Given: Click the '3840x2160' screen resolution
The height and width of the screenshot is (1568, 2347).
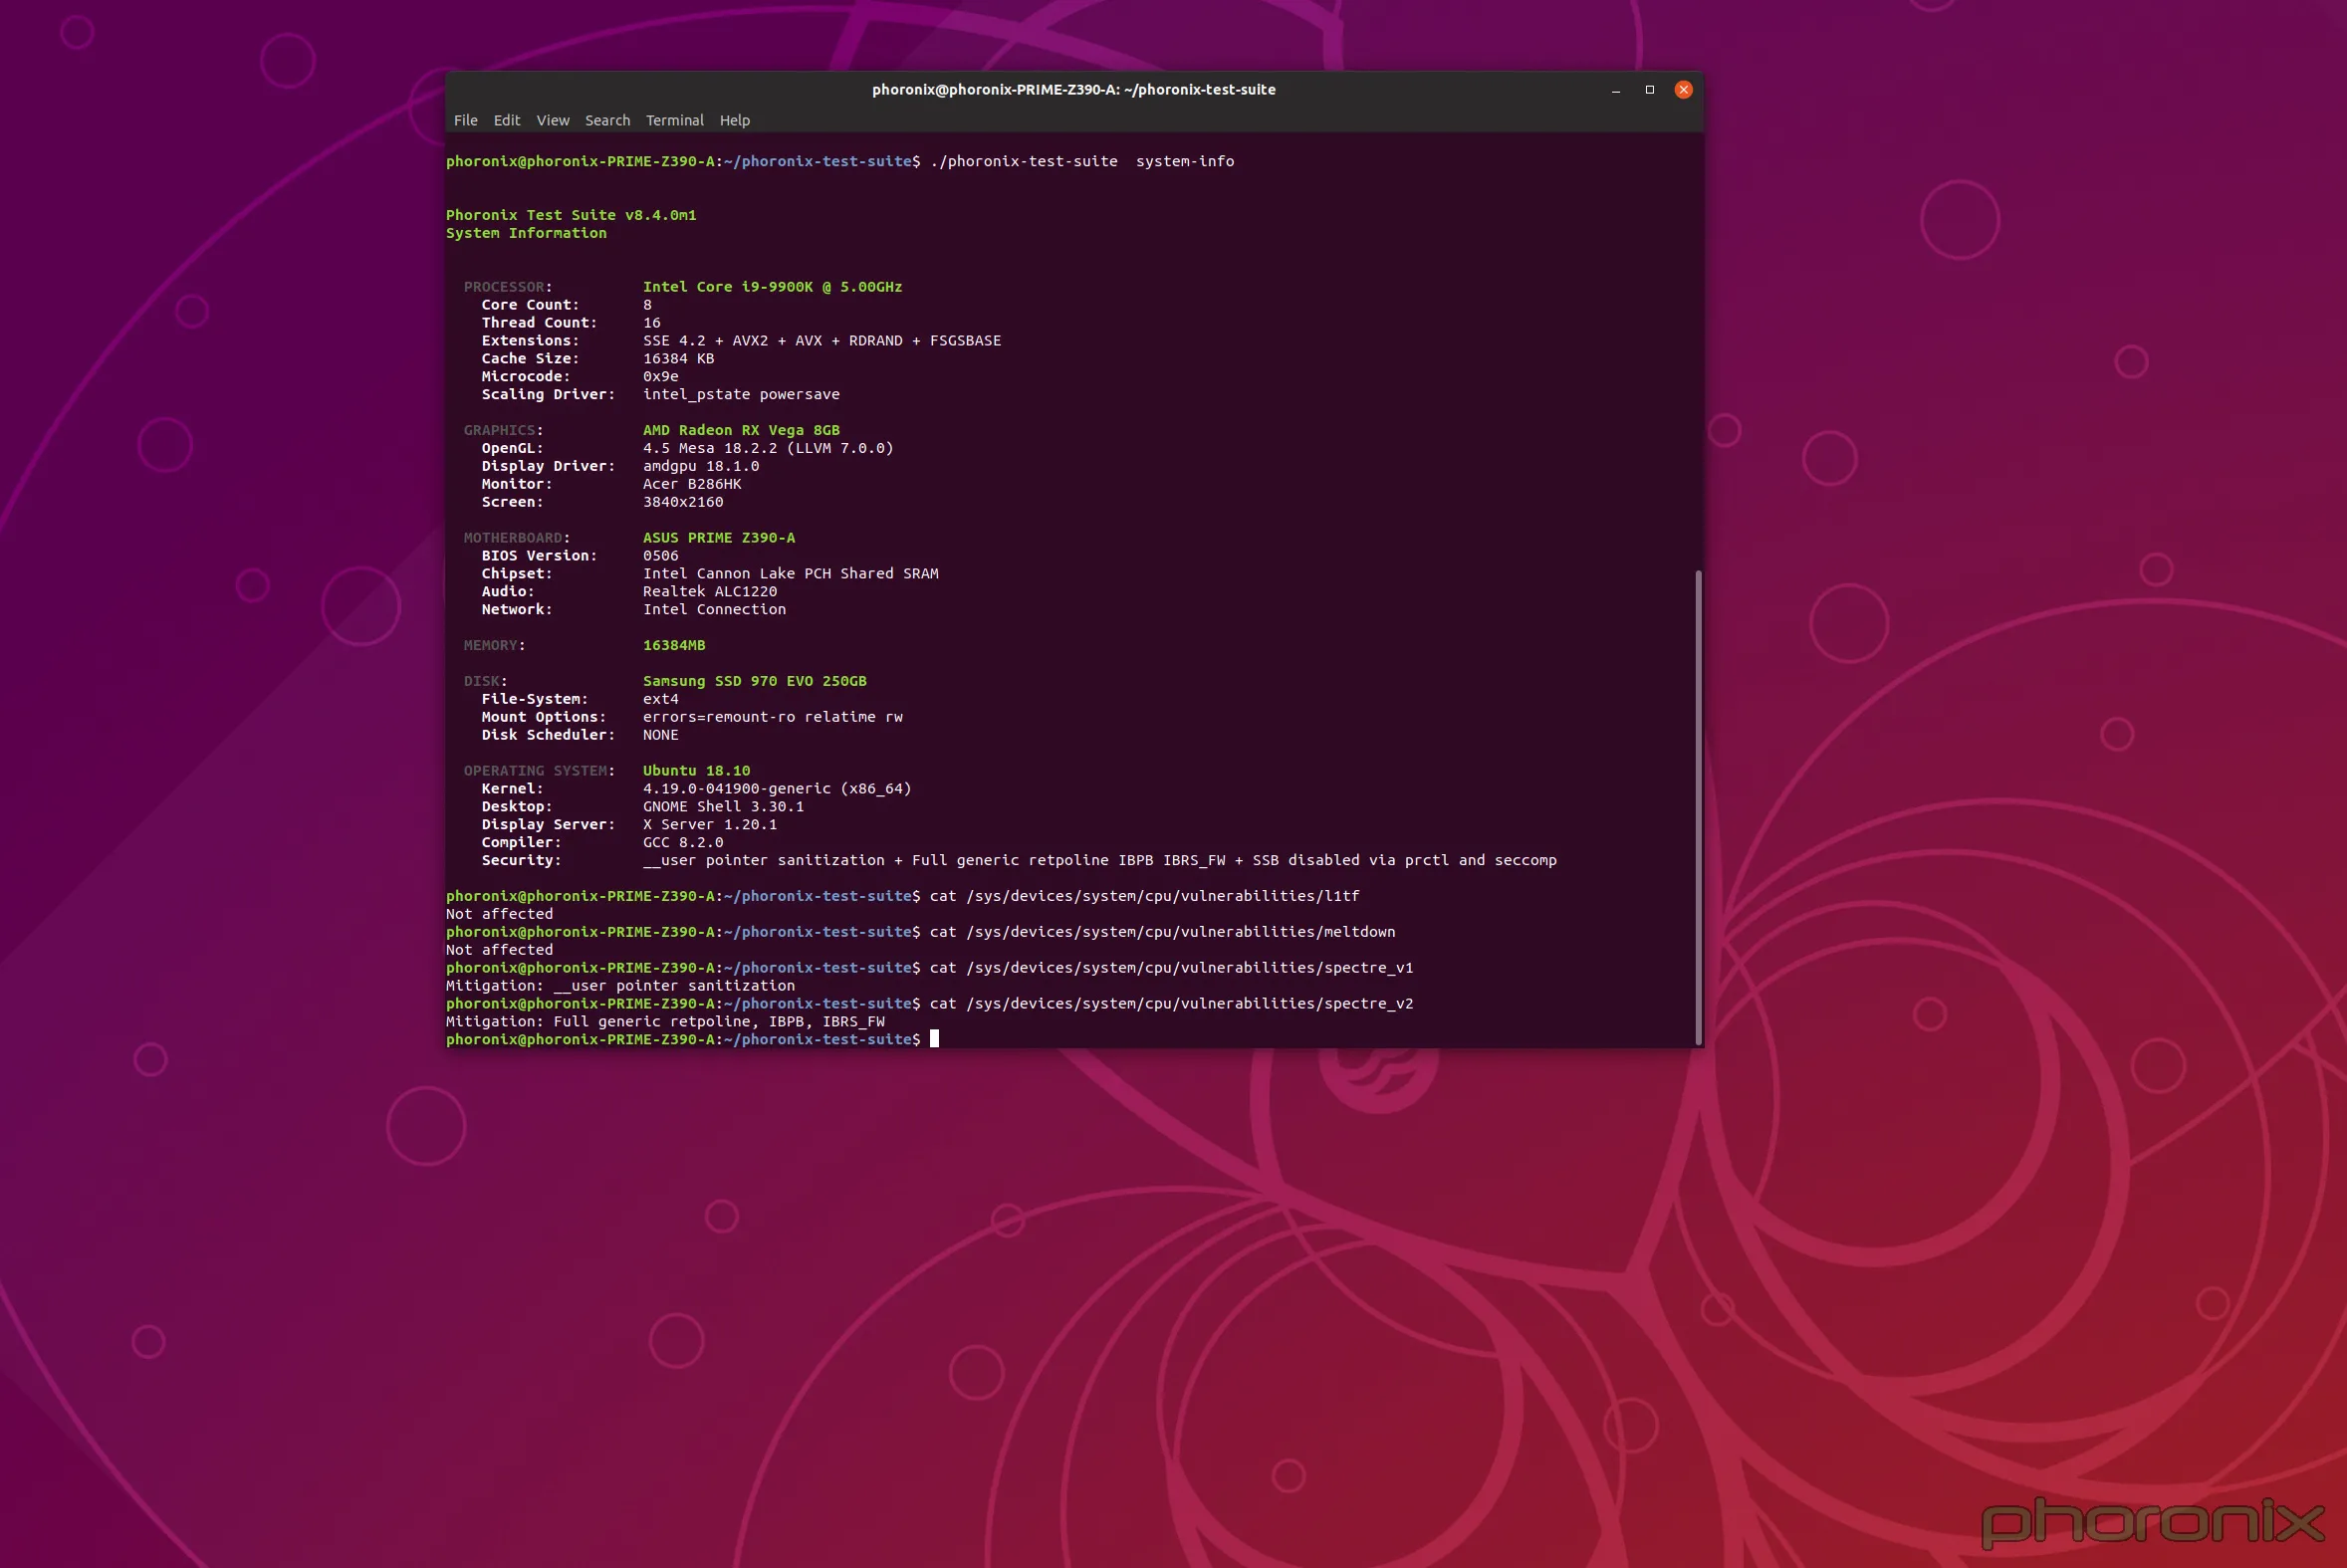Looking at the screenshot, I should 683,502.
